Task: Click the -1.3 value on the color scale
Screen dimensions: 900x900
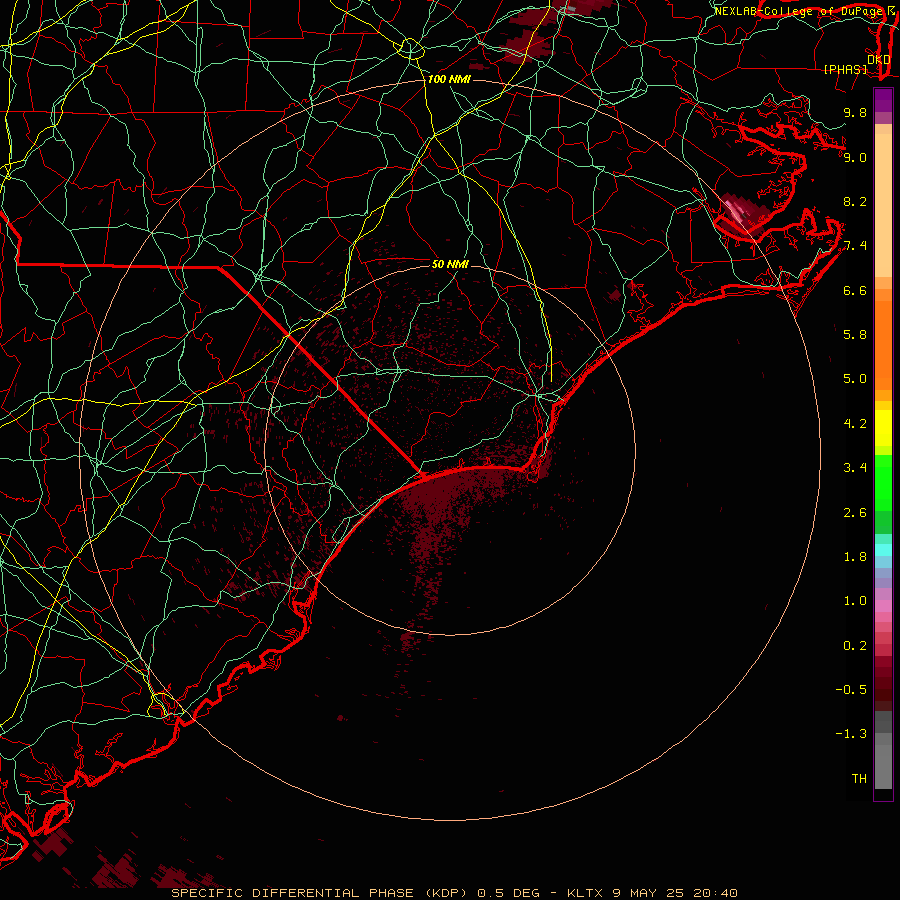Action: 851,734
